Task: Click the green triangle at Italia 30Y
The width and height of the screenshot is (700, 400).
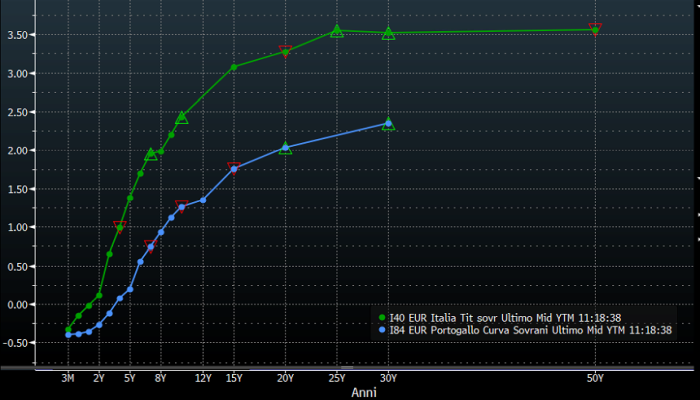Action: (388, 33)
